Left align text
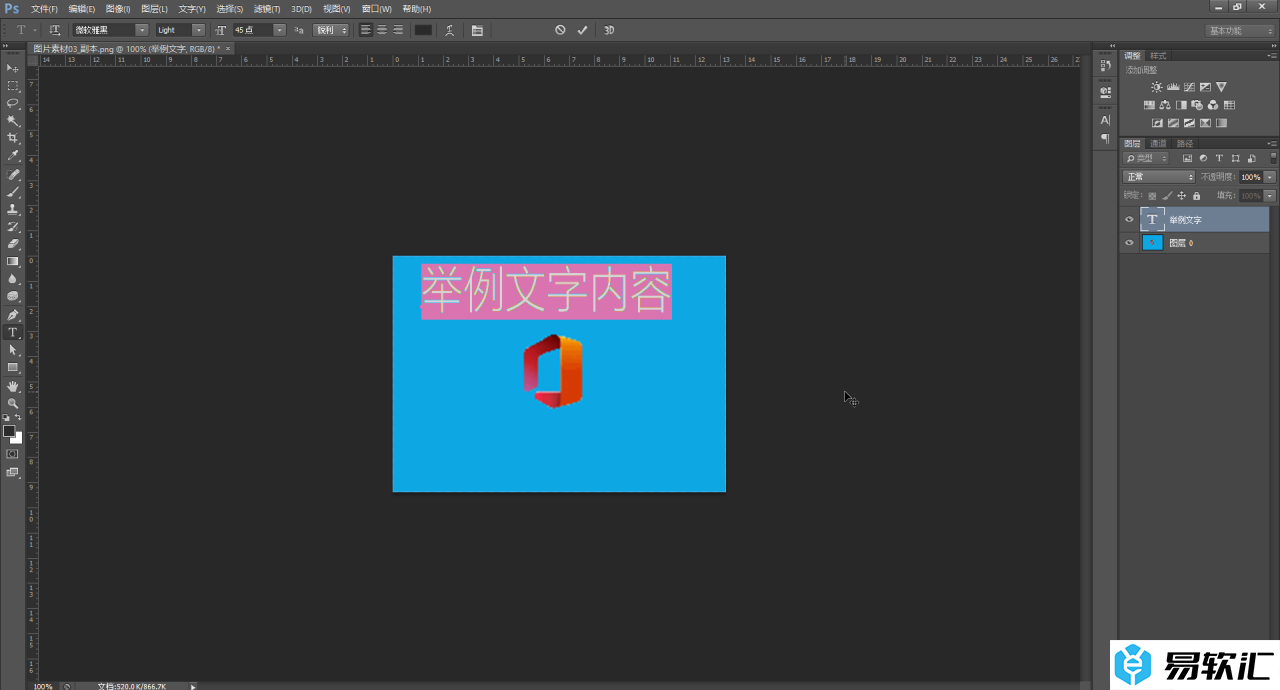The image size is (1280, 690). 366,30
